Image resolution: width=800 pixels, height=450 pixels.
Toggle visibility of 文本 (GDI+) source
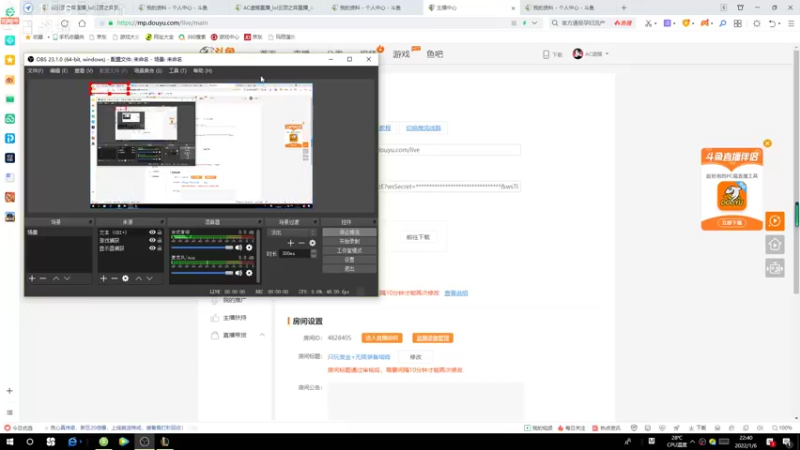pyautogui.click(x=152, y=232)
